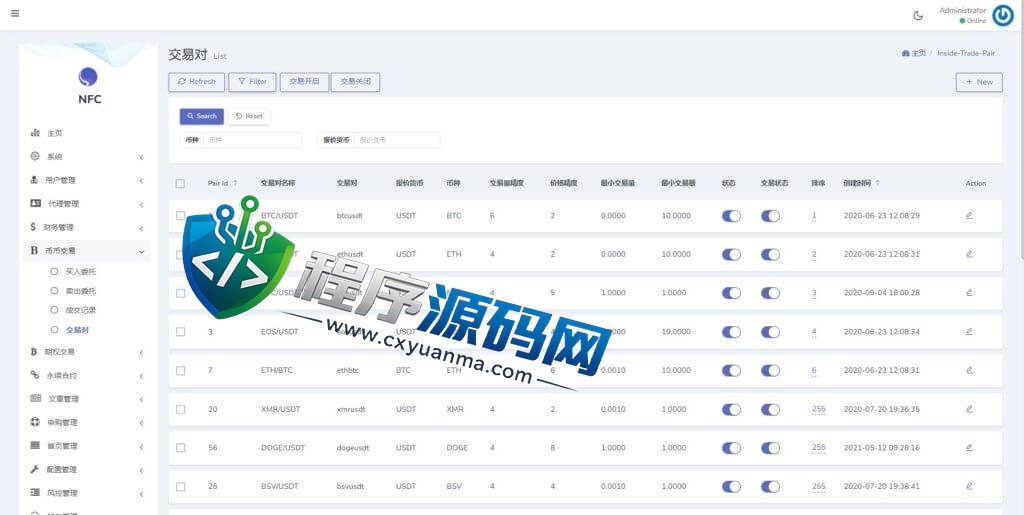Edit the ETH/BTC row
The height and width of the screenshot is (515, 1024).
point(969,370)
